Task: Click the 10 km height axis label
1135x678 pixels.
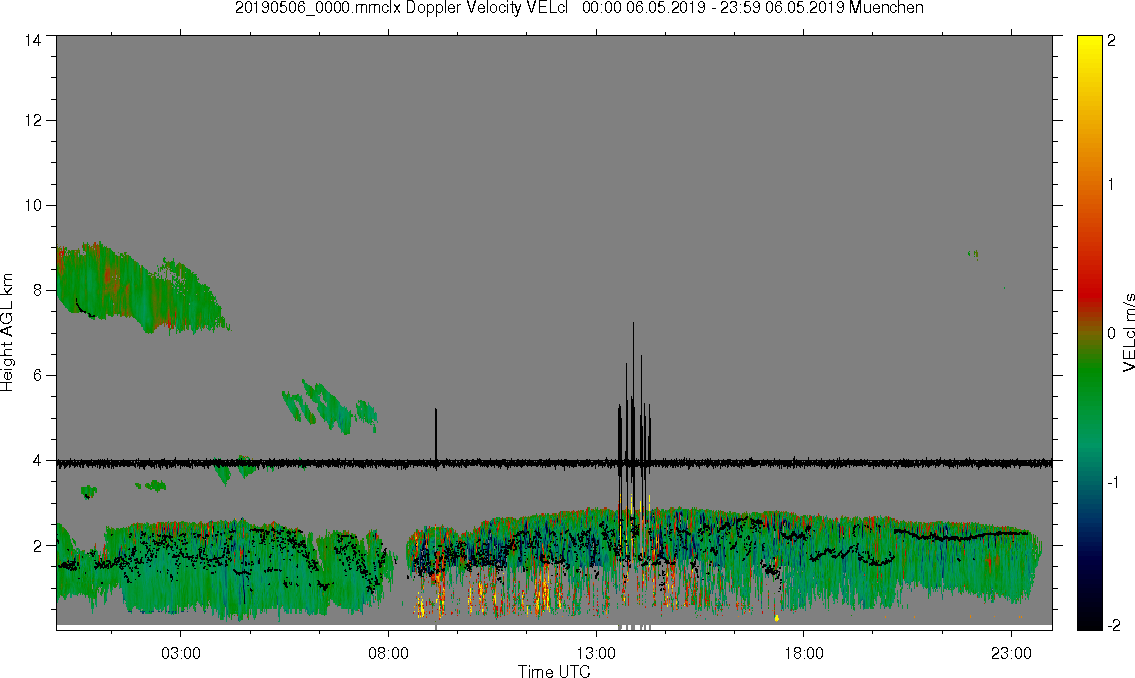Action: (33, 205)
